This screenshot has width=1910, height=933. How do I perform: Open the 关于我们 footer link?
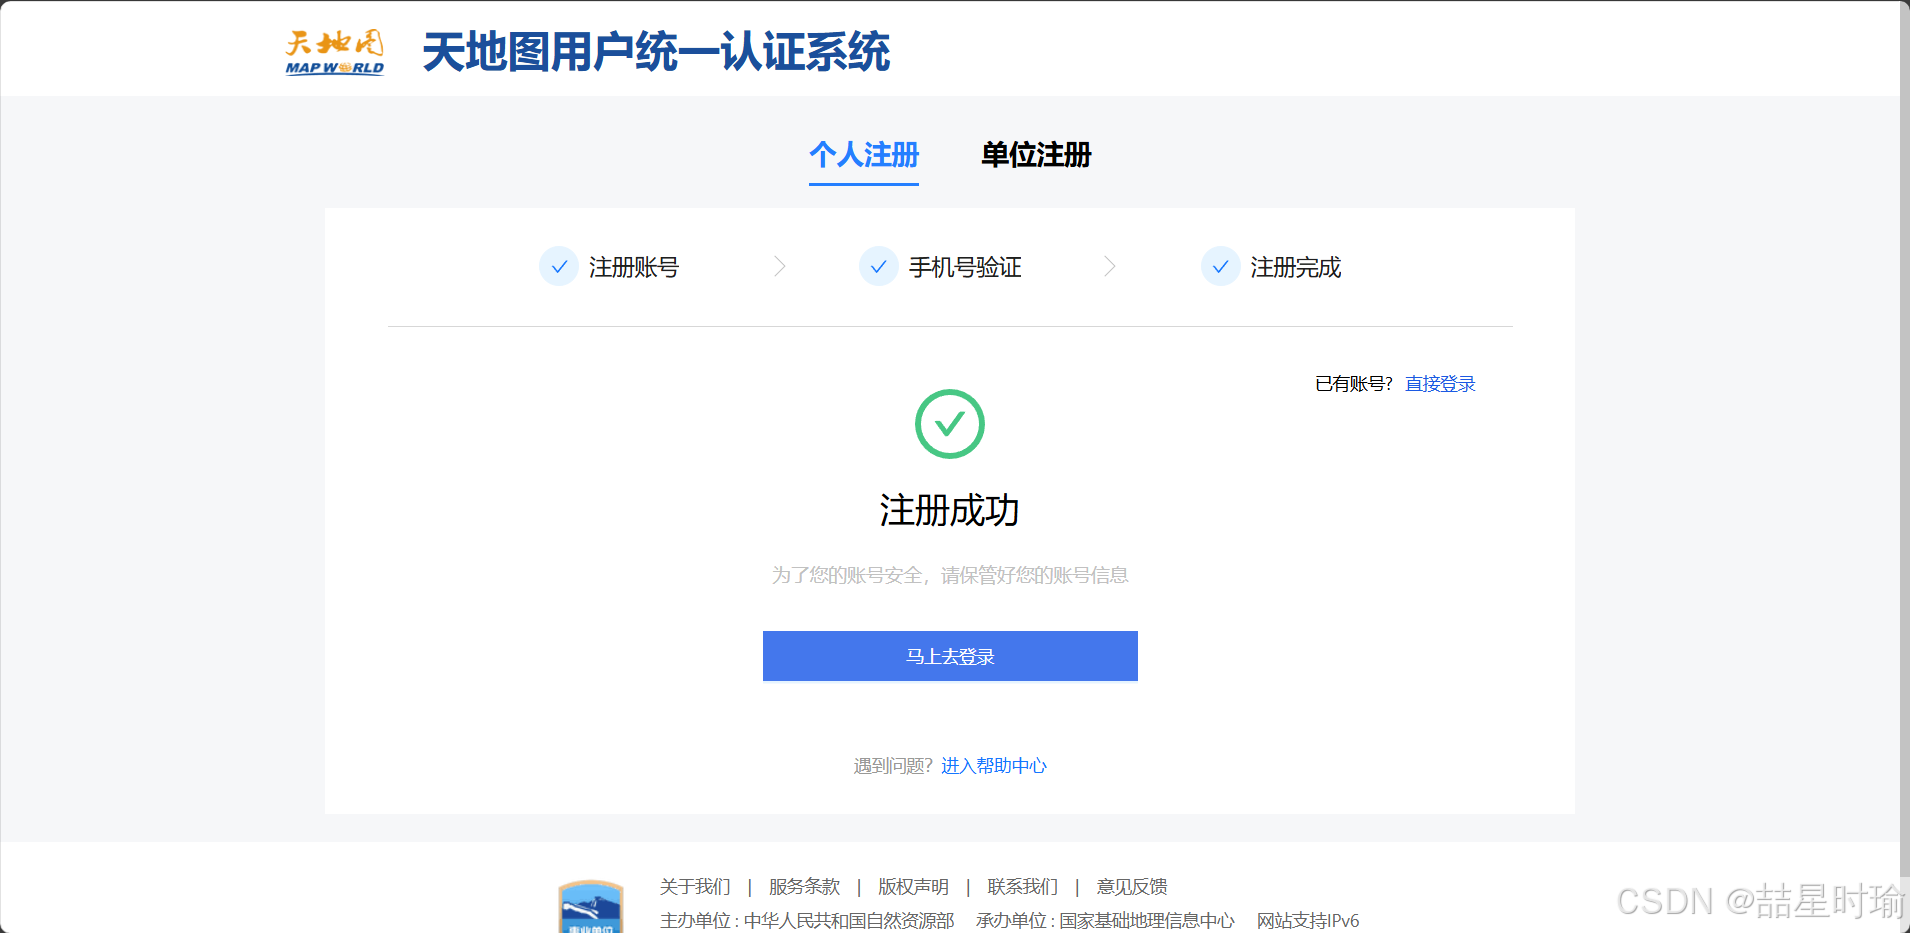695,887
